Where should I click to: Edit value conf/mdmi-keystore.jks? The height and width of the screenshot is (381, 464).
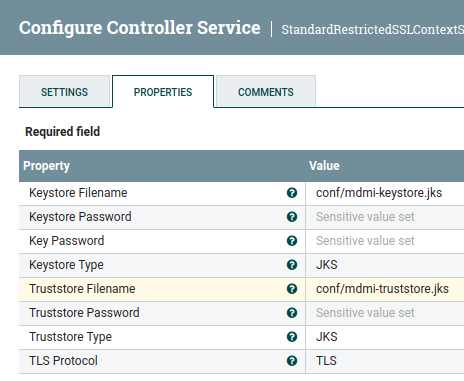[x=379, y=193]
